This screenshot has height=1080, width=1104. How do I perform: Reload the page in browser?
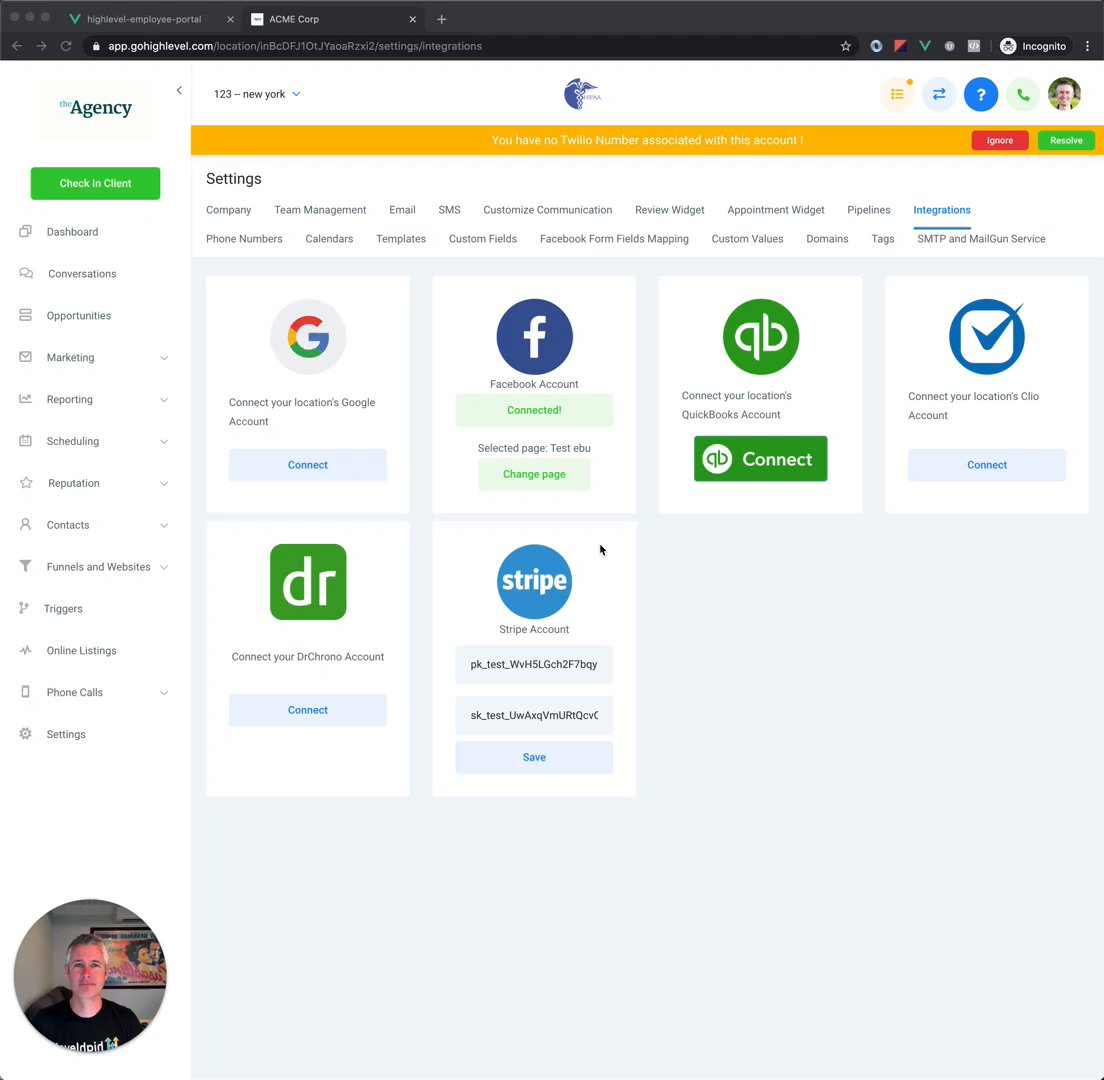point(66,46)
